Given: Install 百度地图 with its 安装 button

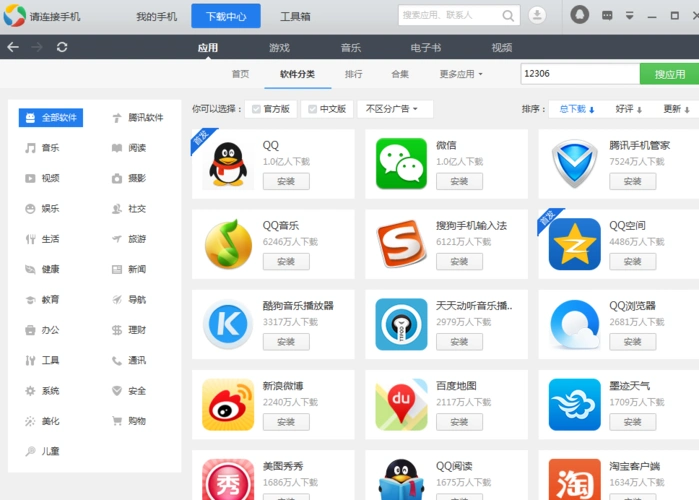Looking at the screenshot, I should [x=459, y=422].
